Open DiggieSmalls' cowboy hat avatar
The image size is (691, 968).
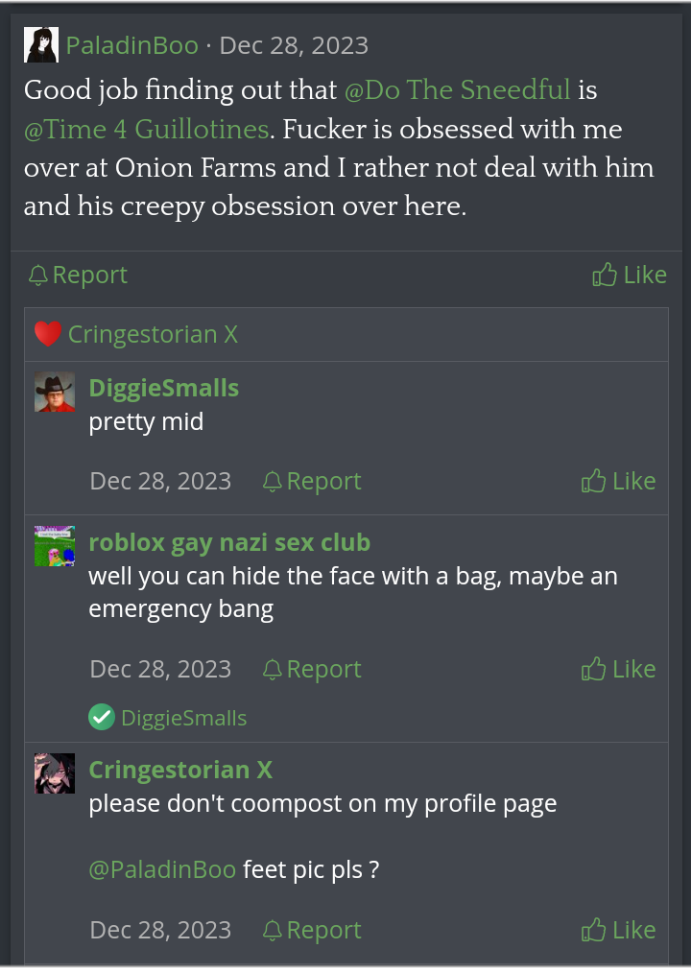click(x=55, y=393)
